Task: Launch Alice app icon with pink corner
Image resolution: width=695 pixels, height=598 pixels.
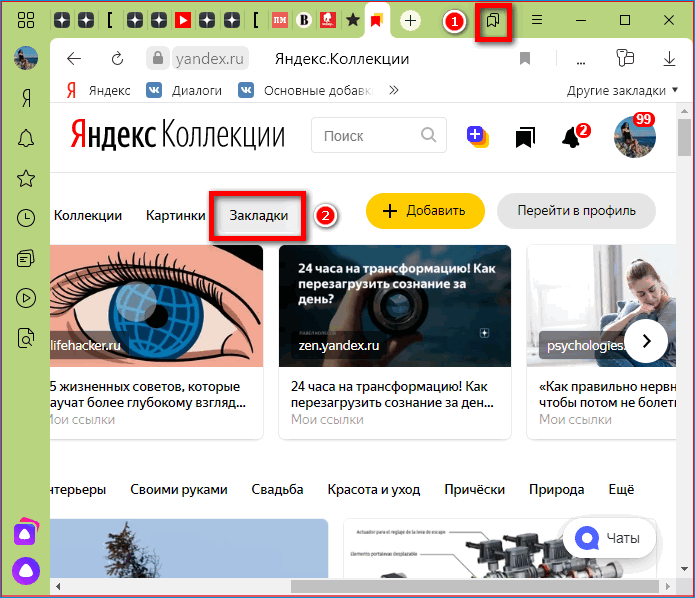Action: [26, 532]
